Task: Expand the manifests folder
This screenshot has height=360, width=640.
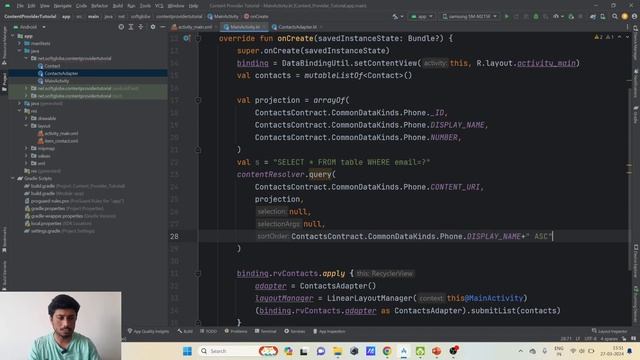Action: click(20, 43)
